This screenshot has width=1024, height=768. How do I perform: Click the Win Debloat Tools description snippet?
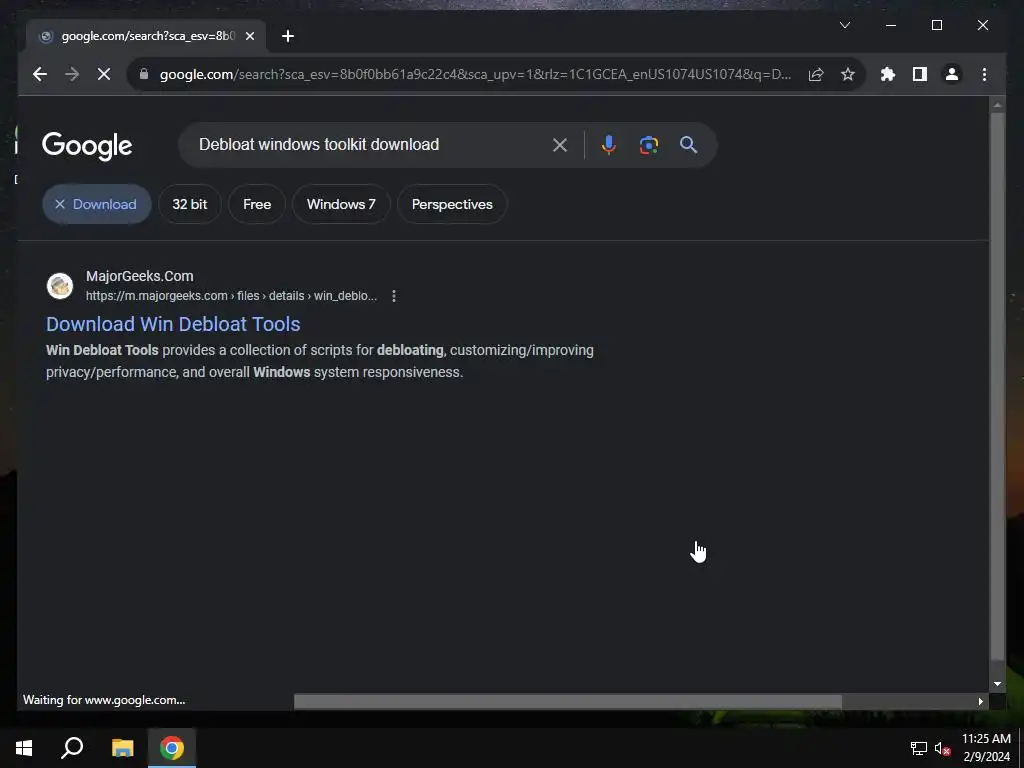319,361
